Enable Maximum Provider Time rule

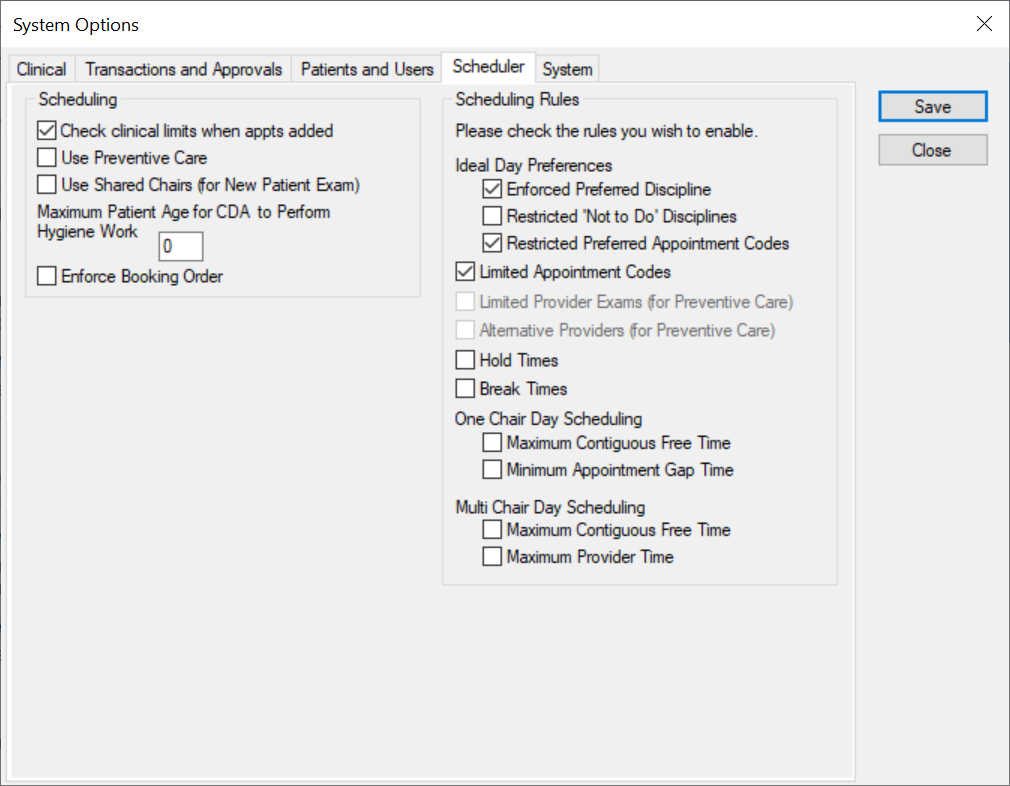click(x=491, y=557)
